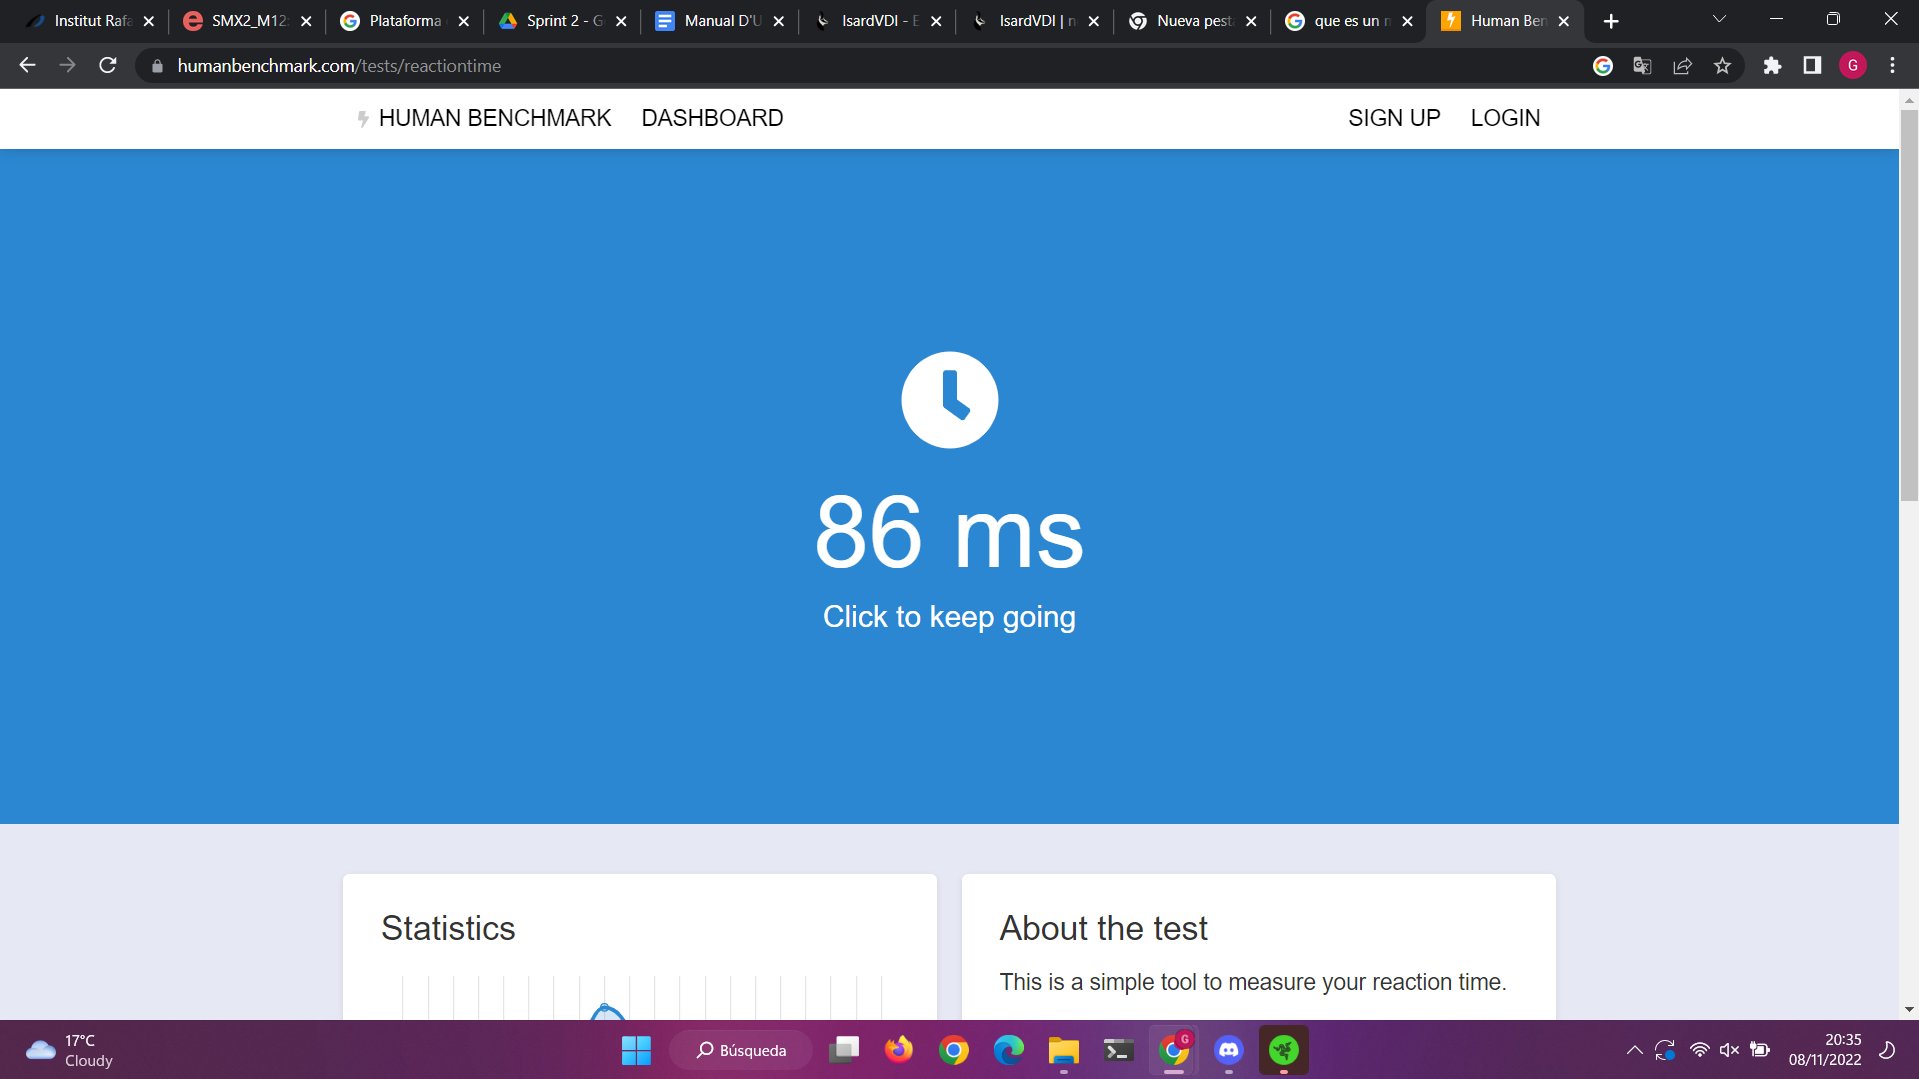The width and height of the screenshot is (1919, 1079).
Task: Switch to the Sprint 2 Google Drive tab
Action: 563,21
